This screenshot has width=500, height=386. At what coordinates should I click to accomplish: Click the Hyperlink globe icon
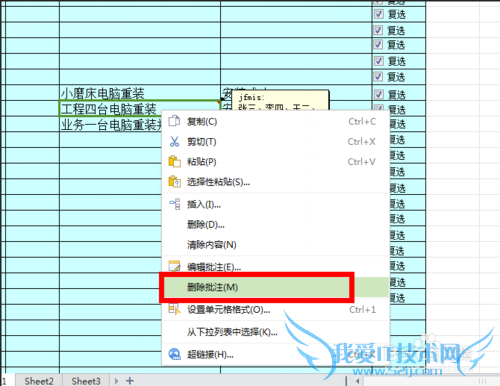pyautogui.click(x=174, y=354)
